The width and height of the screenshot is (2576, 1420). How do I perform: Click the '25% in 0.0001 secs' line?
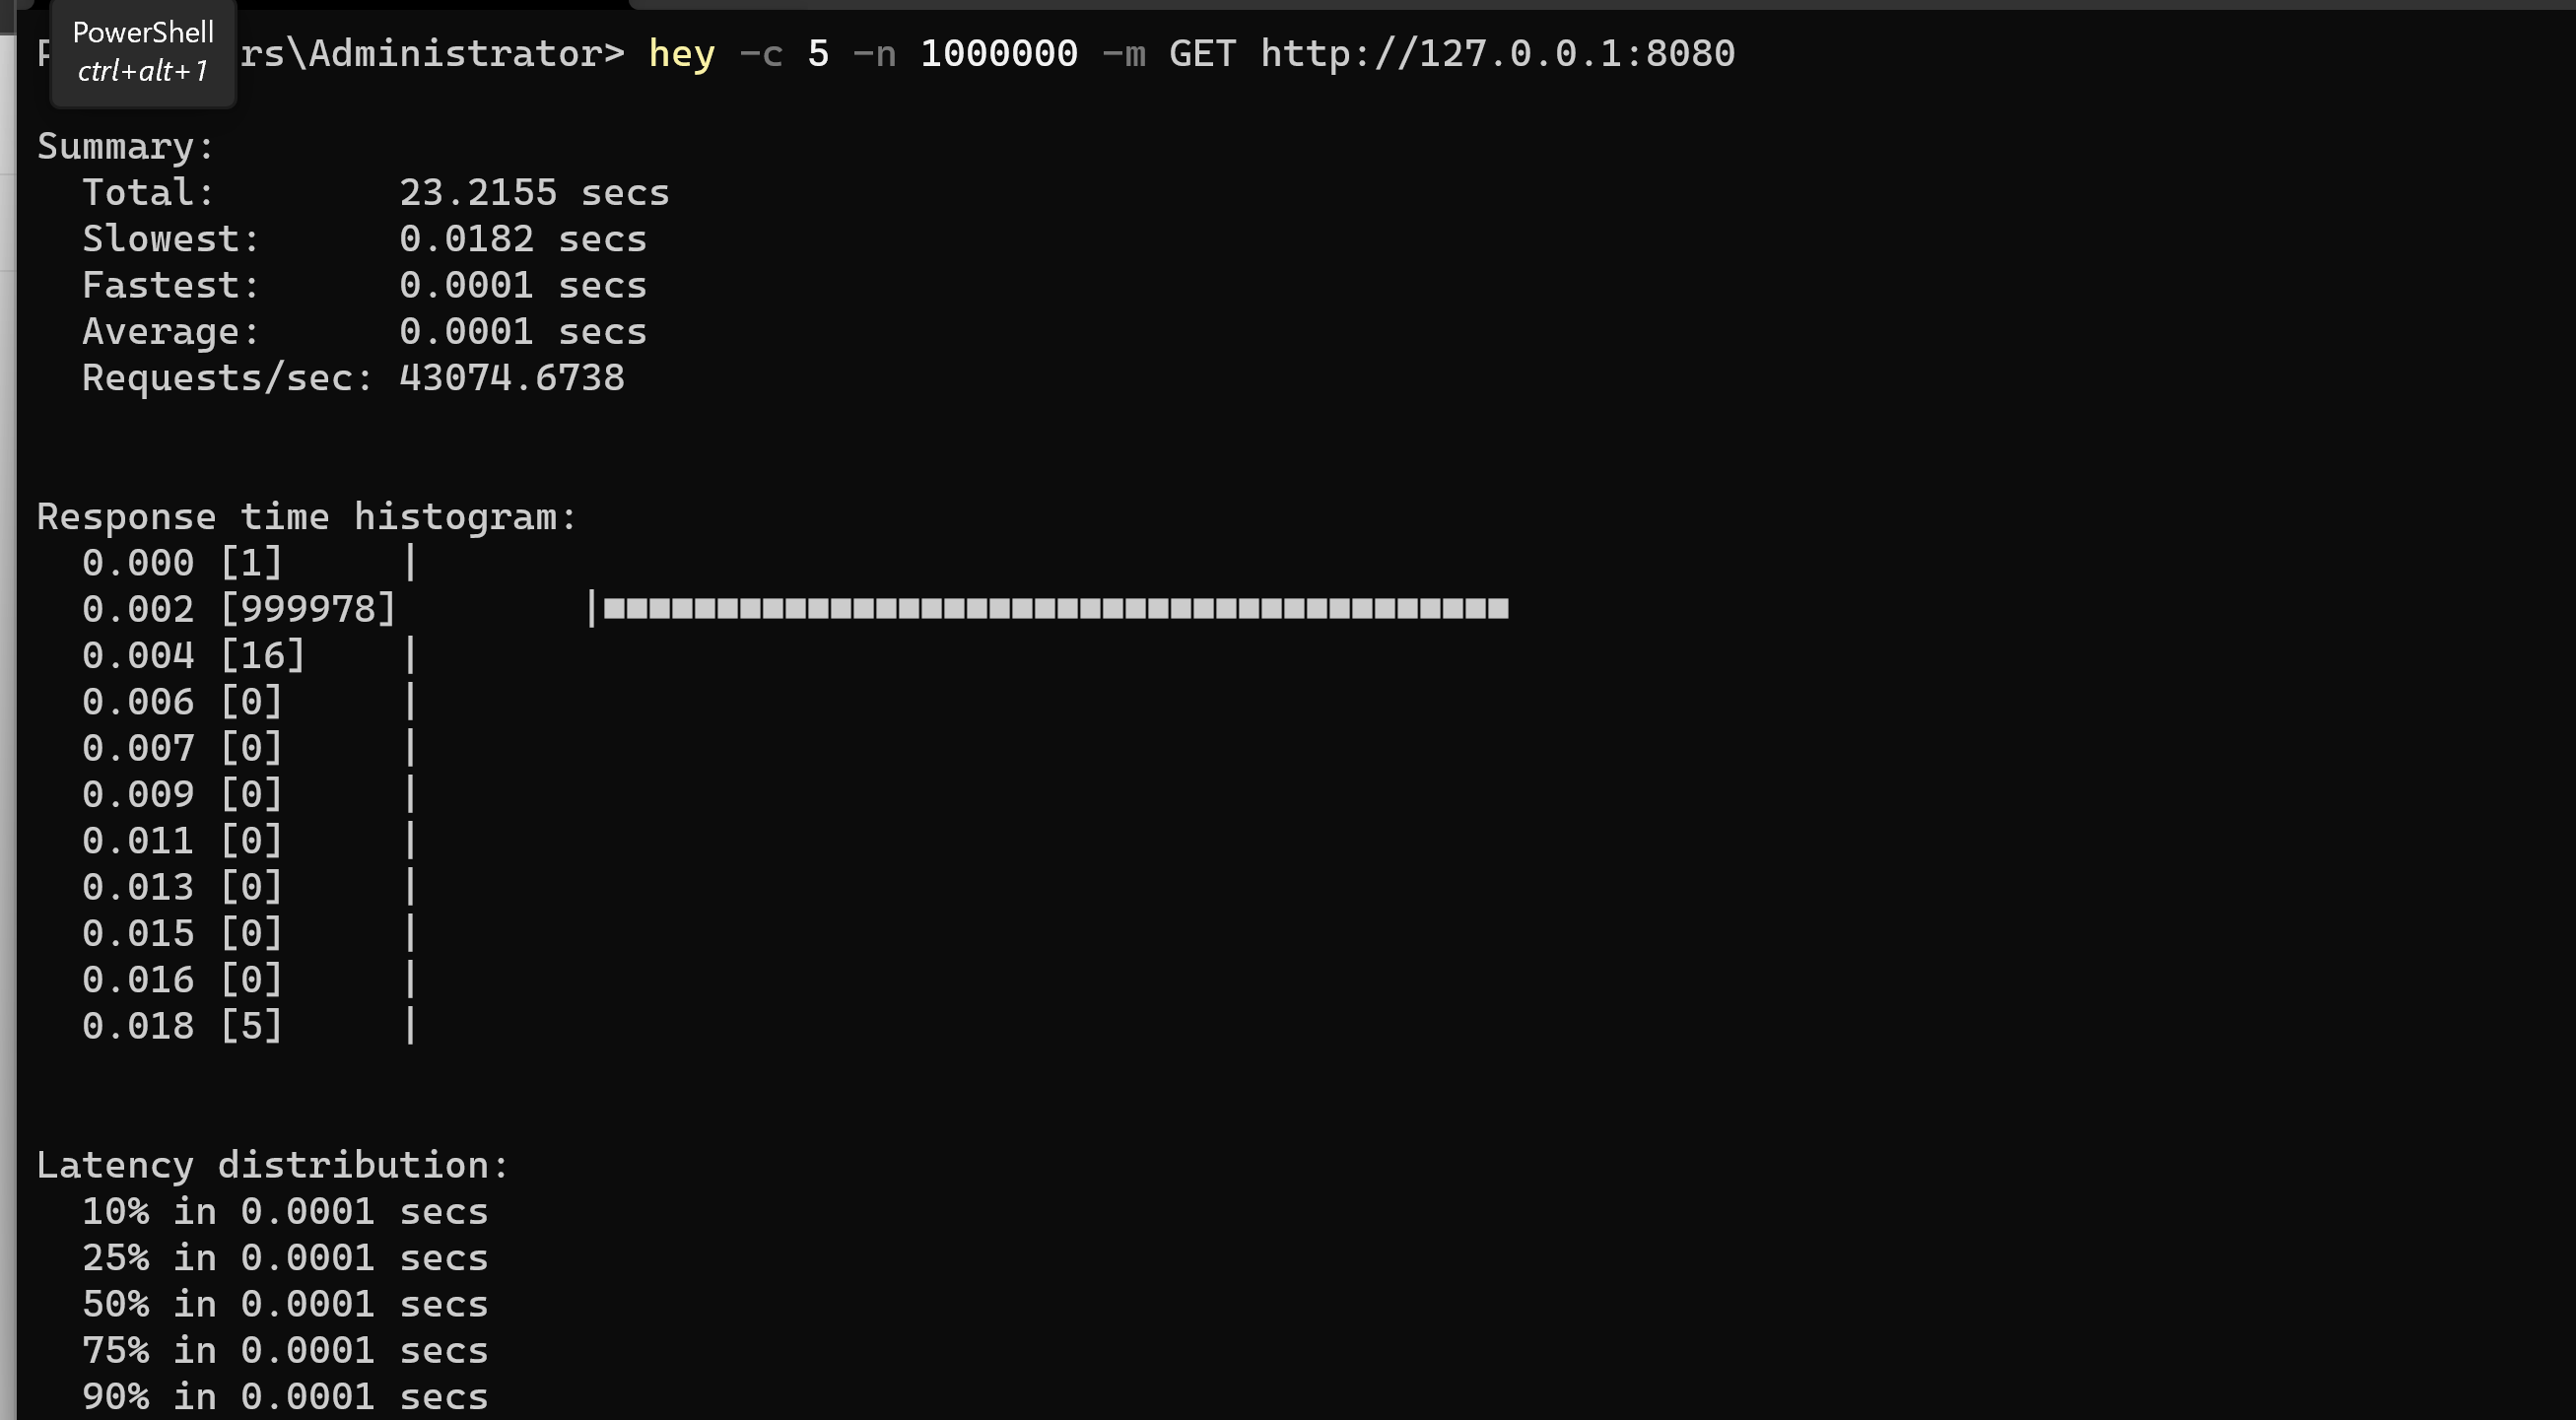(x=285, y=1258)
